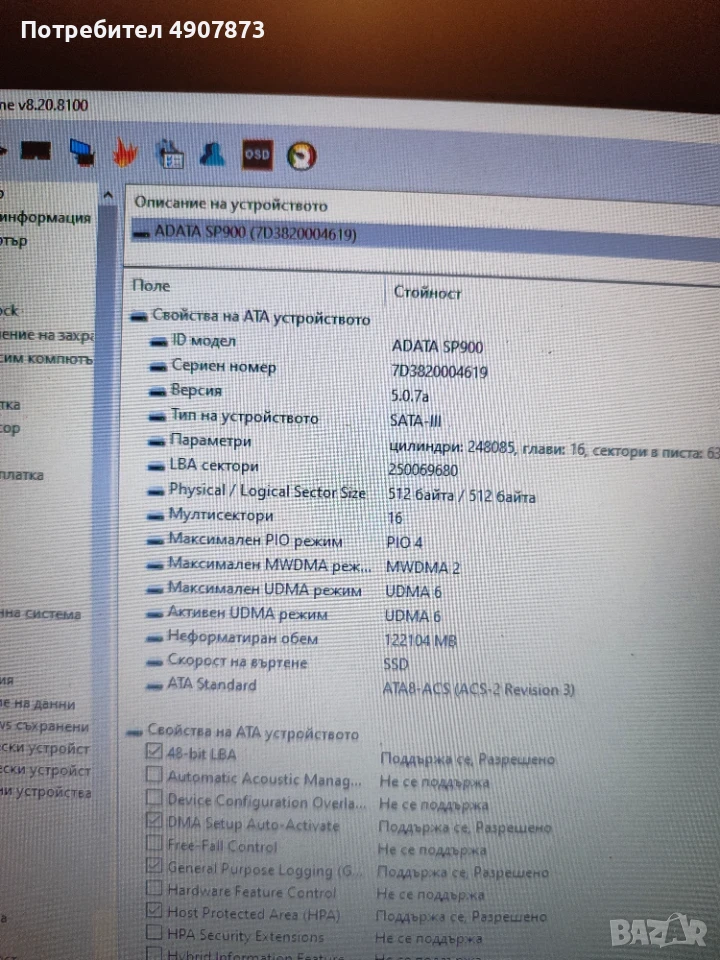Select UDMA 6 in Активен UDMA режим row
Viewport: 720px width, 960px height.
coord(413,616)
